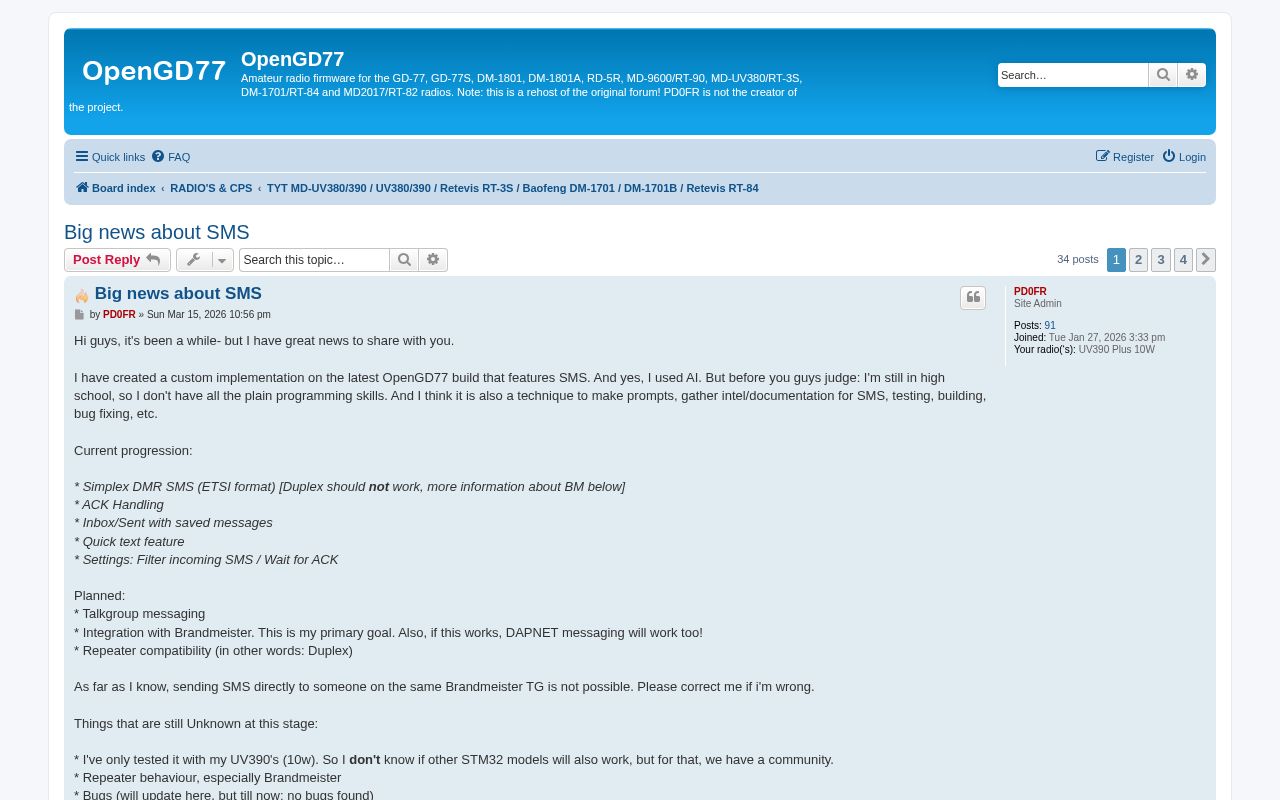Click the header search magnifier button
The image size is (1280, 800).
click(x=1163, y=75)
